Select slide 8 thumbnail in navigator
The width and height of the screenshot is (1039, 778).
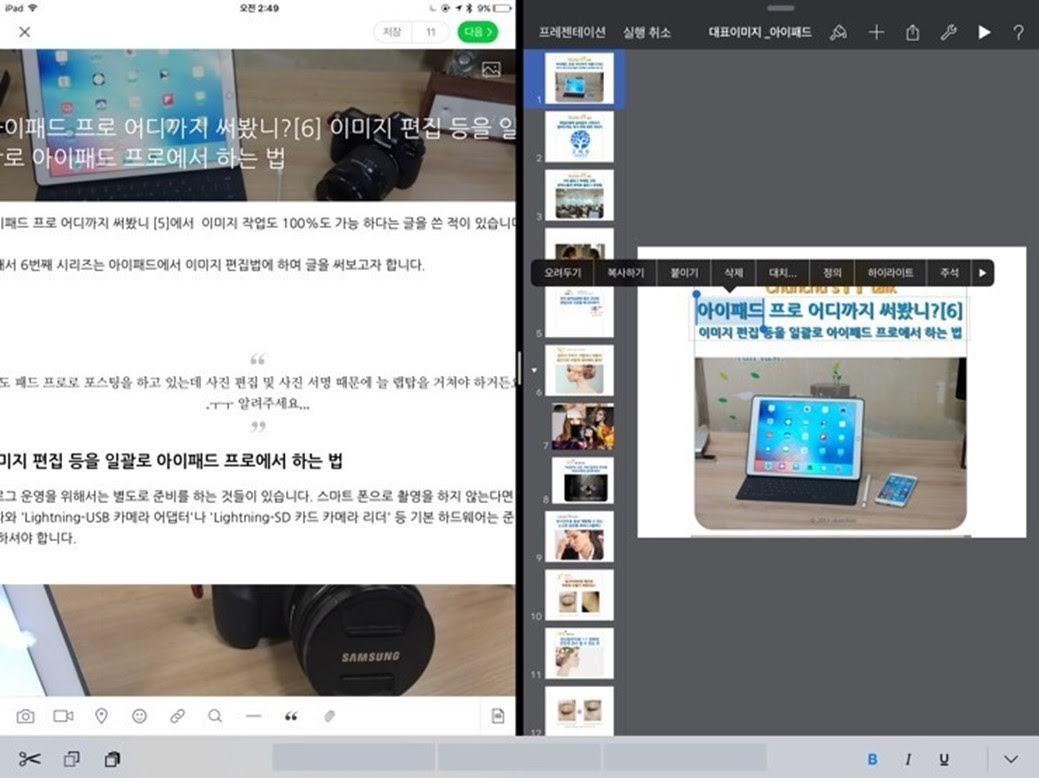tap(582, 480)
